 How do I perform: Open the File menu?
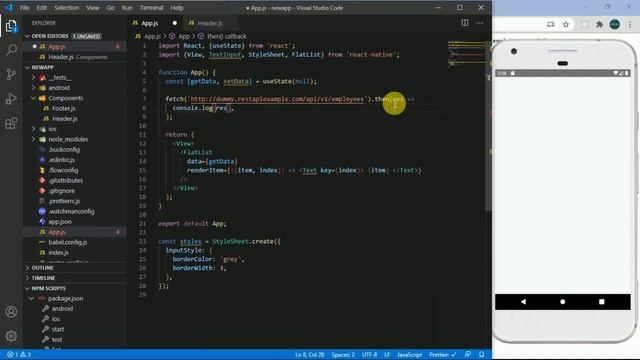pyautogui.click(x=24, y=8)
